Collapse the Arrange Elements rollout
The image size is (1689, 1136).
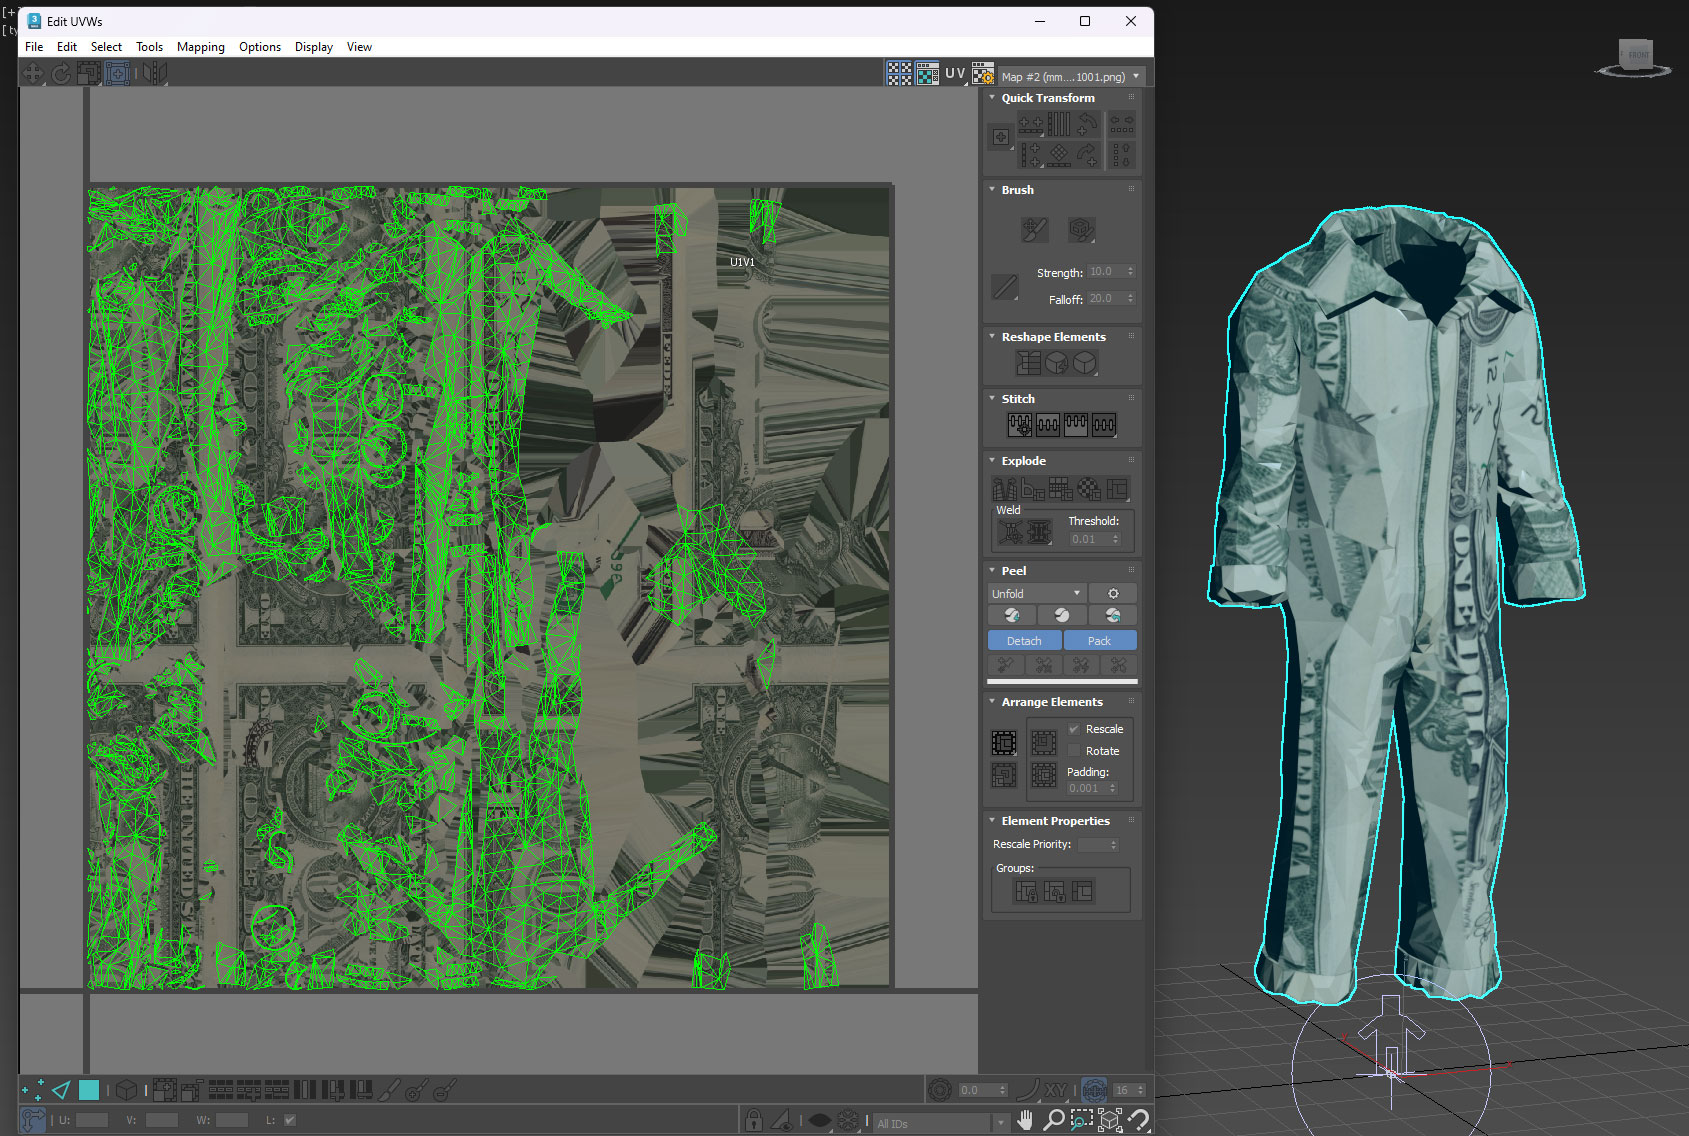992,702
